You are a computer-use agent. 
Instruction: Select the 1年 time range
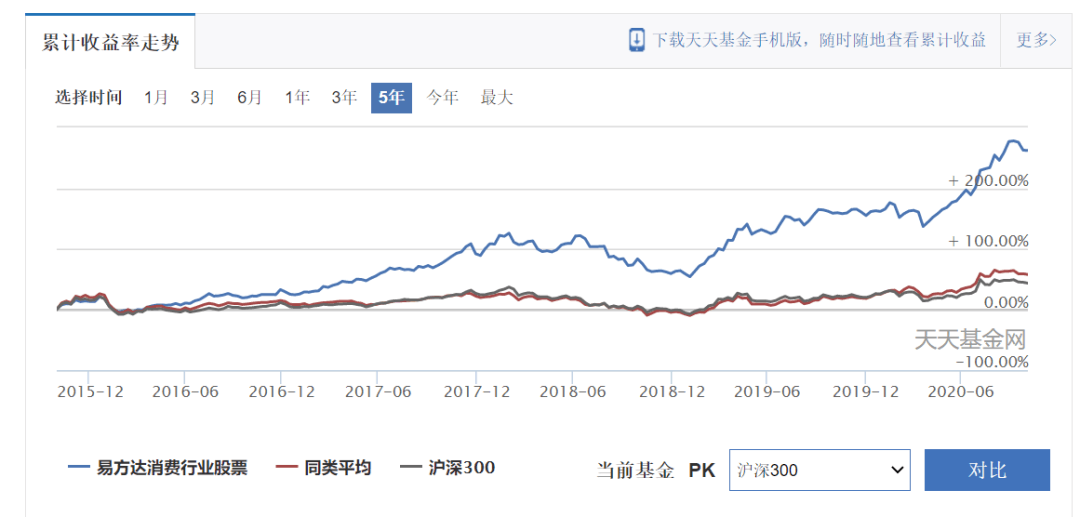[x=297, y=98]
